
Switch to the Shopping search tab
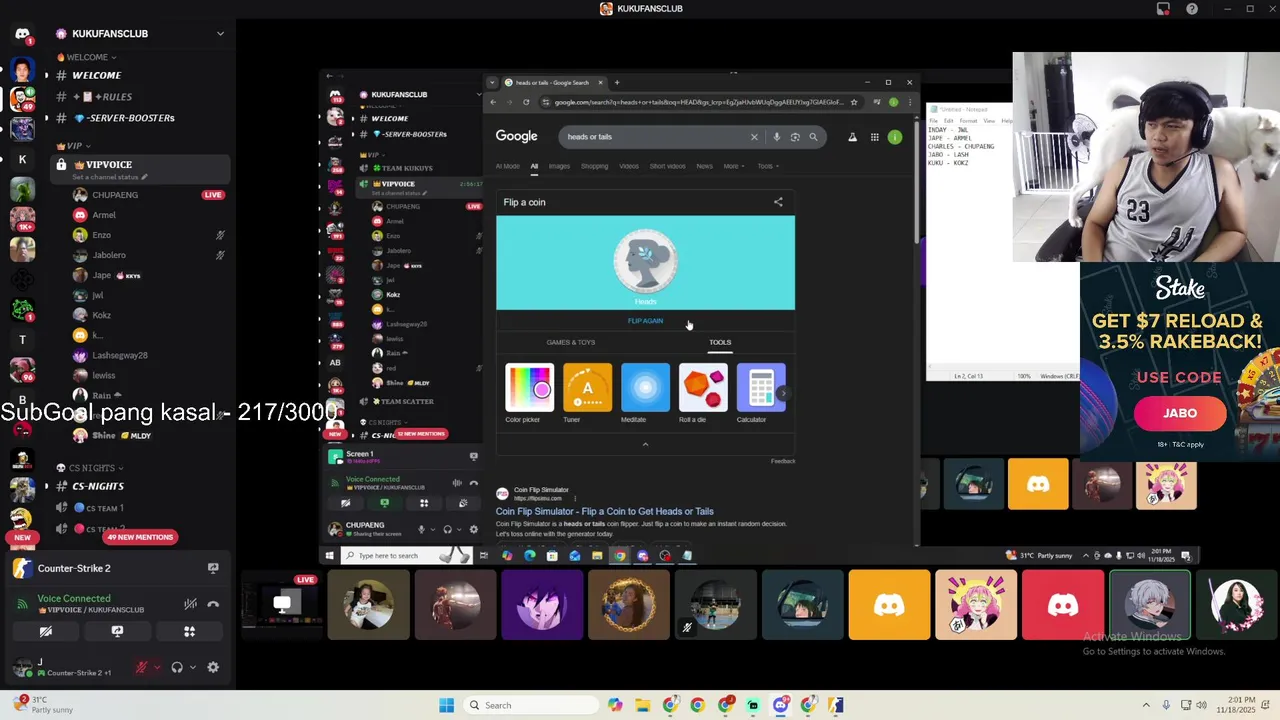594,166
